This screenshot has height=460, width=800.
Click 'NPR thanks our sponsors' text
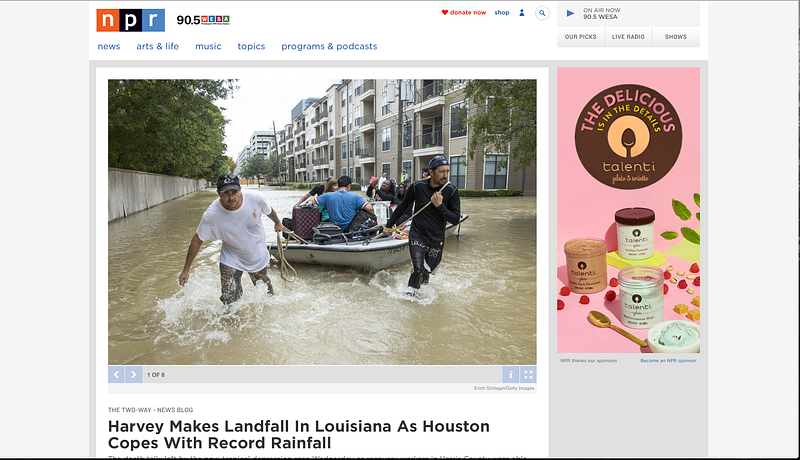[588, 361]
